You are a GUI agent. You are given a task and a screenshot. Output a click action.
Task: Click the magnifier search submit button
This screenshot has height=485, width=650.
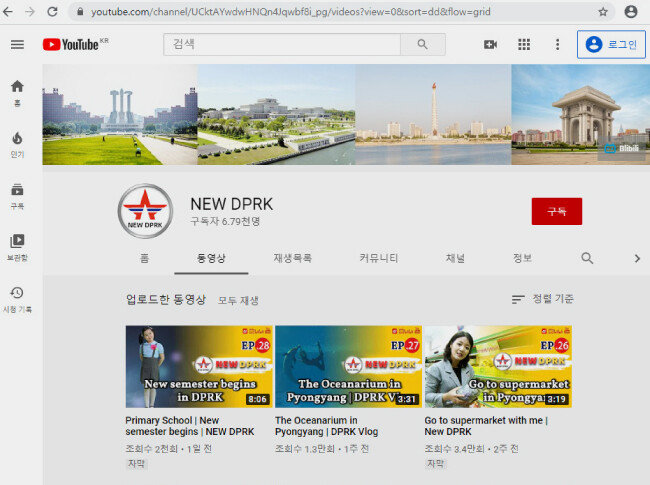click(423, 44)
